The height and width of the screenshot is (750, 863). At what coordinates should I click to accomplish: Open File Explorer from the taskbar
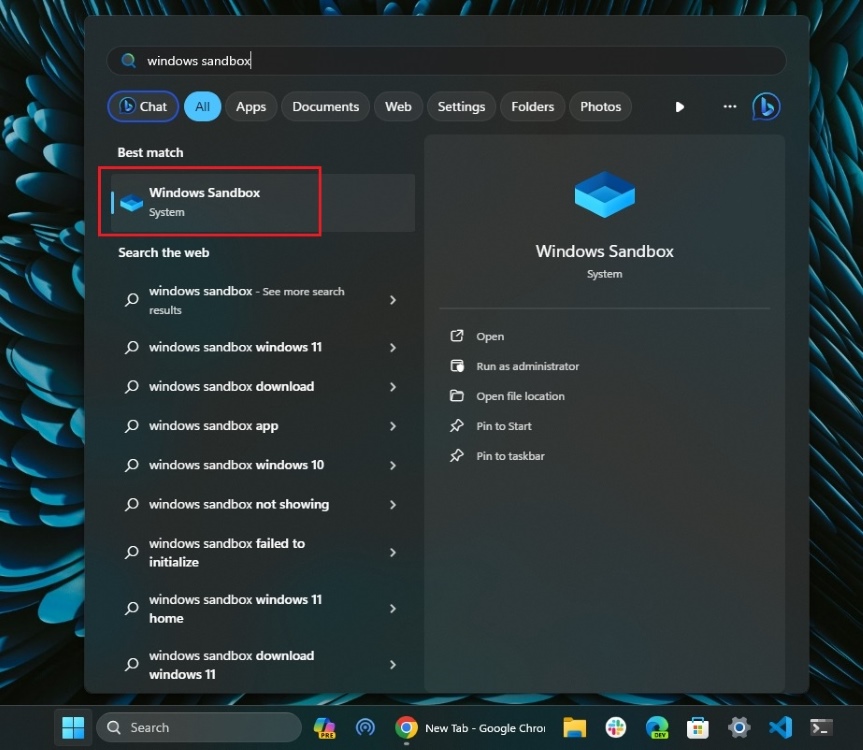(x=573, y=727)
